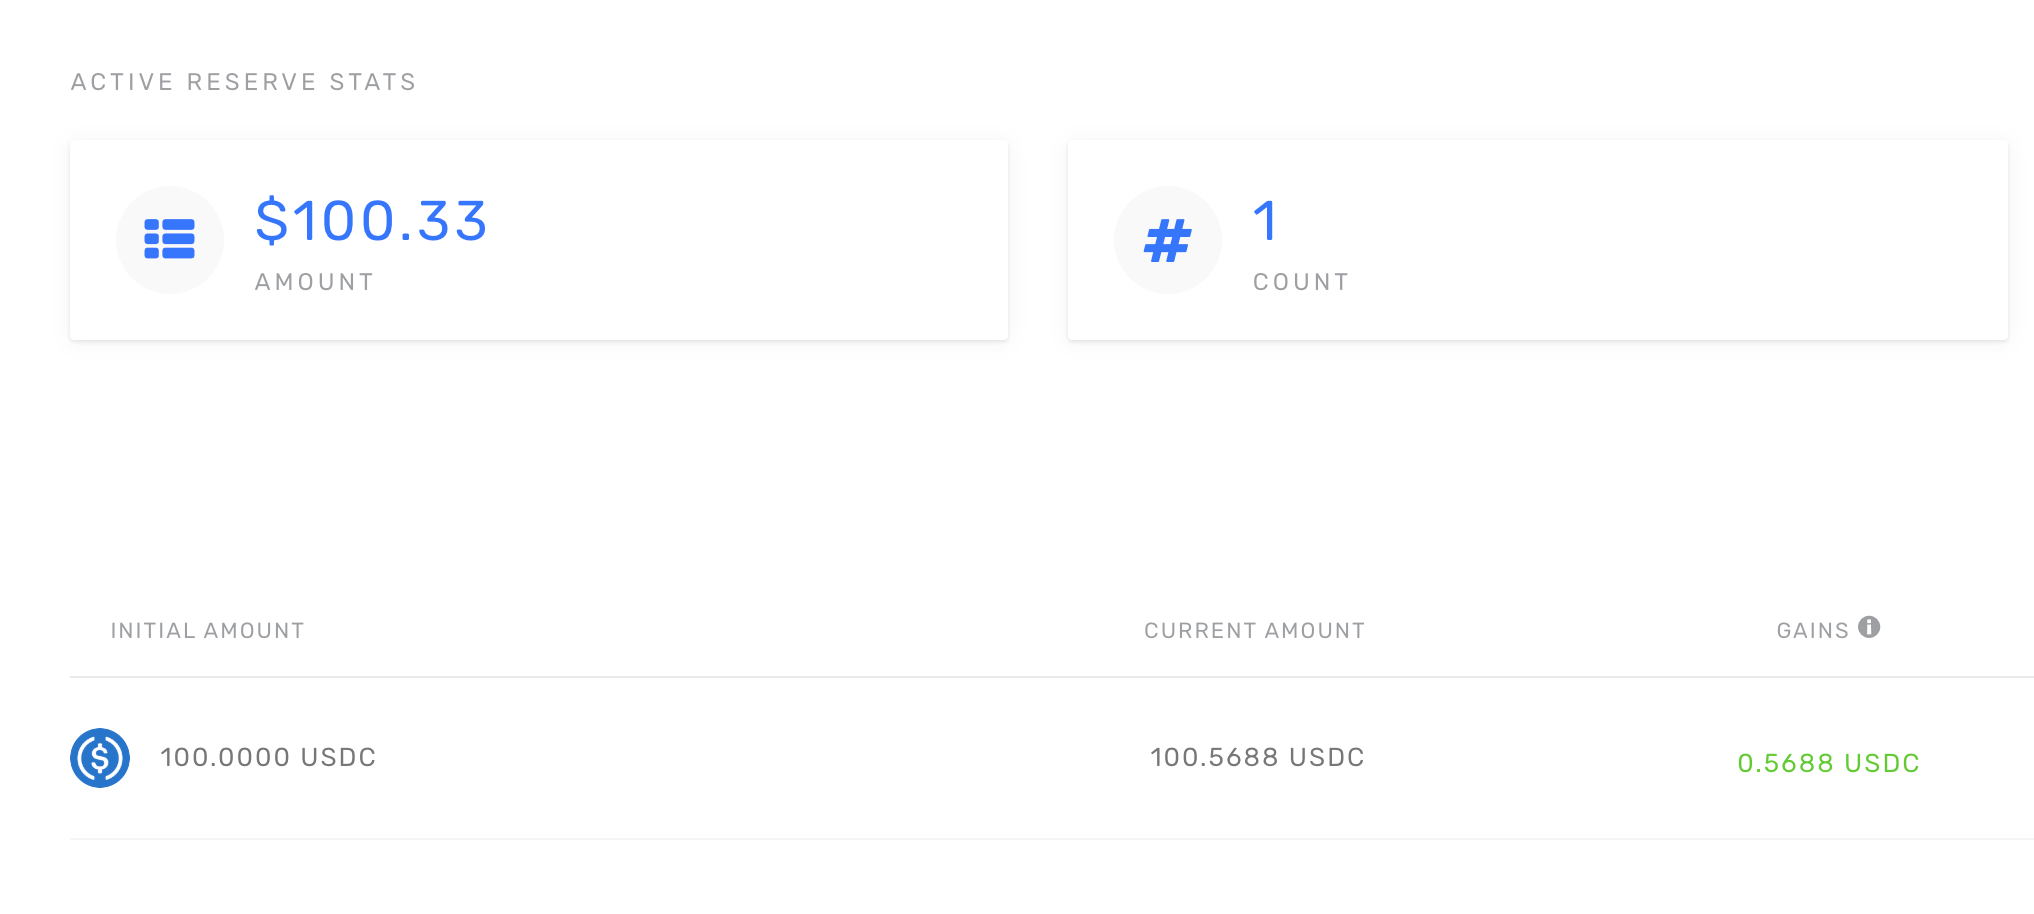2034x914 pixels.
Task: Click the info icon beside Gains
Action: click(x=1869, y=627)
